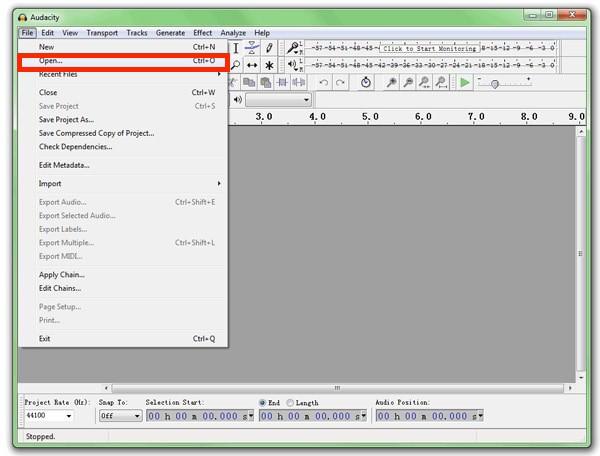Click the Redo arrow icon
The height and width of the screenshot is (456, 600).
tap(340, 82)
